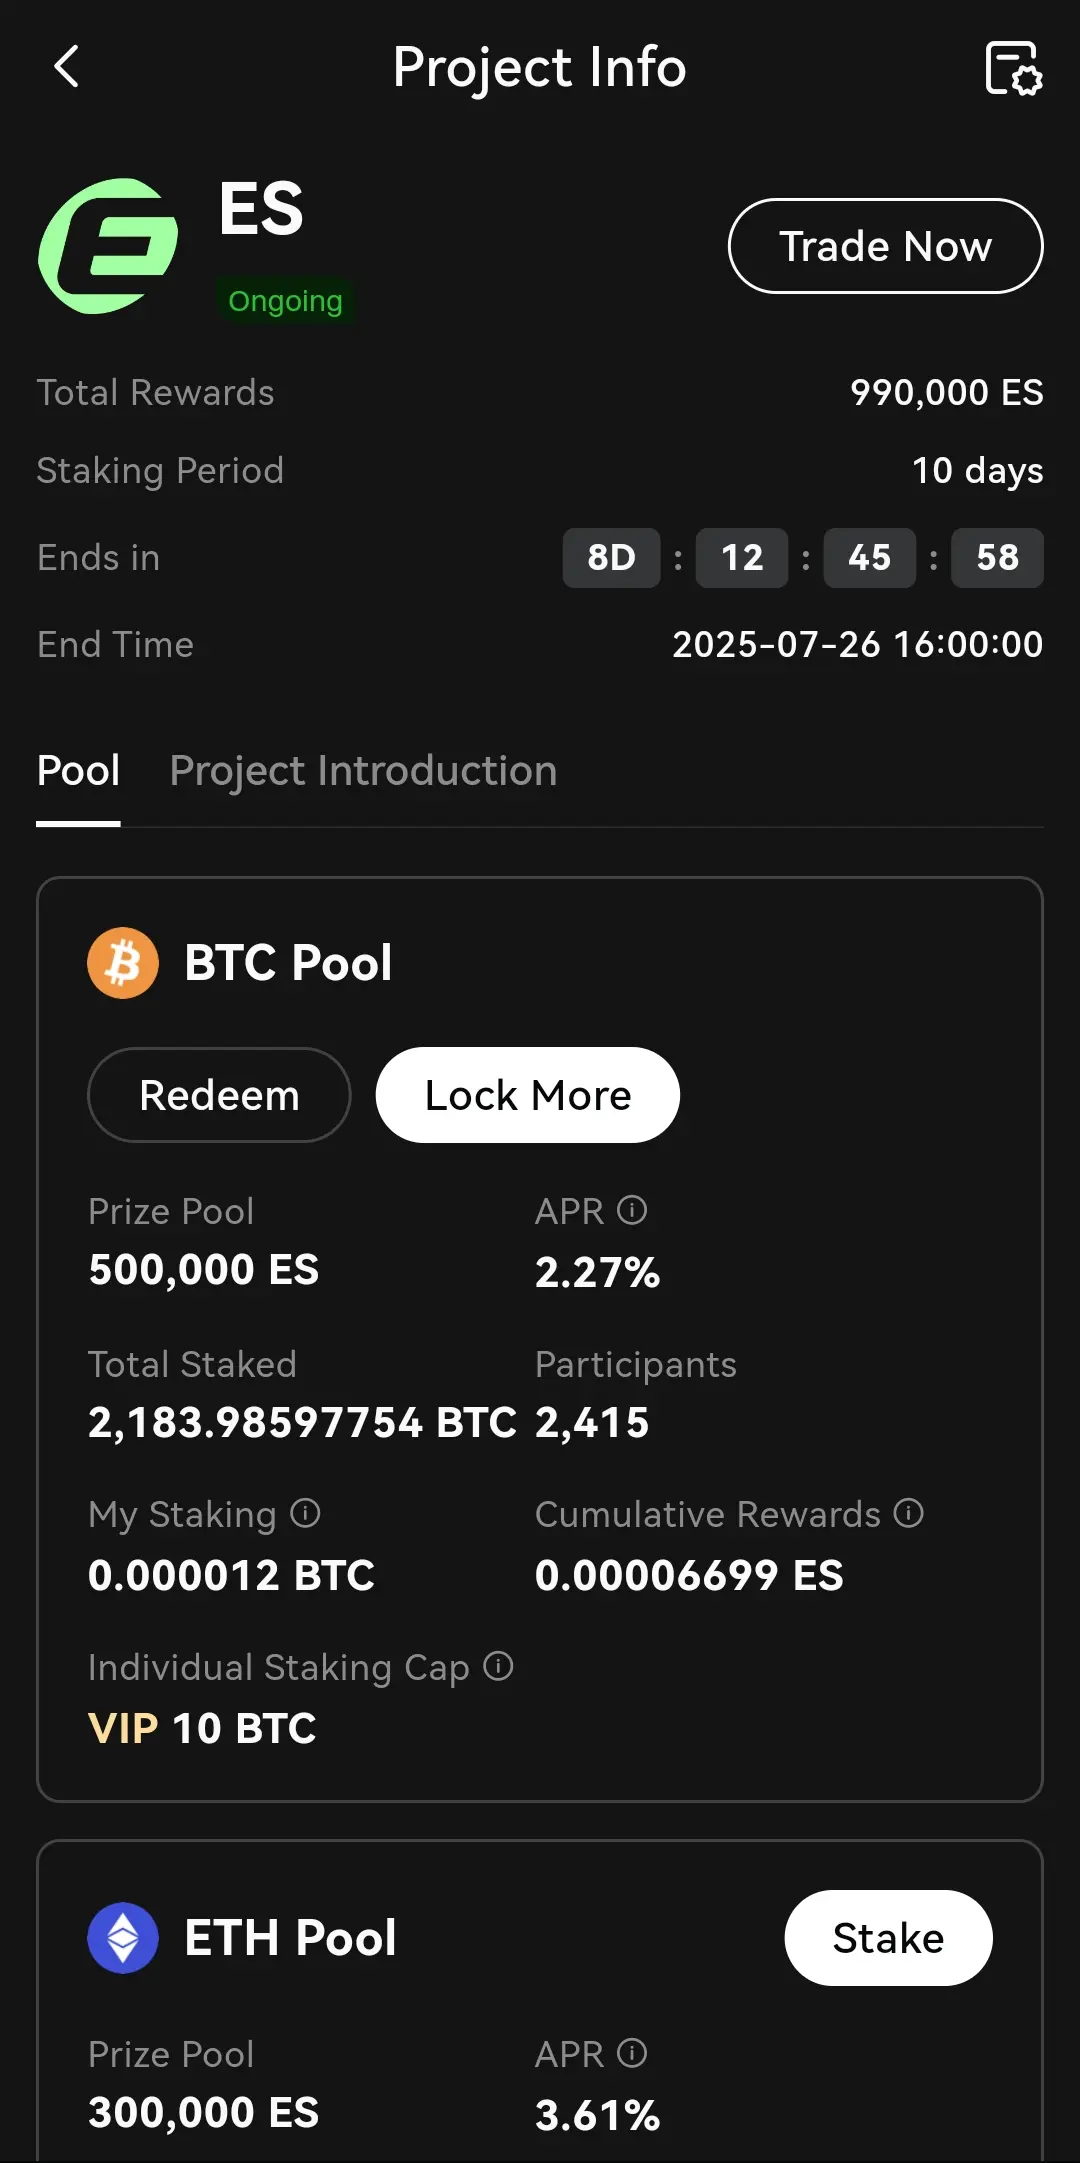Tap the Bitcoin icon in BTC Pool
Image resolution: width=1080 pixels, height=2163 pixels.
pyautogui.click(x=123, y=963)
